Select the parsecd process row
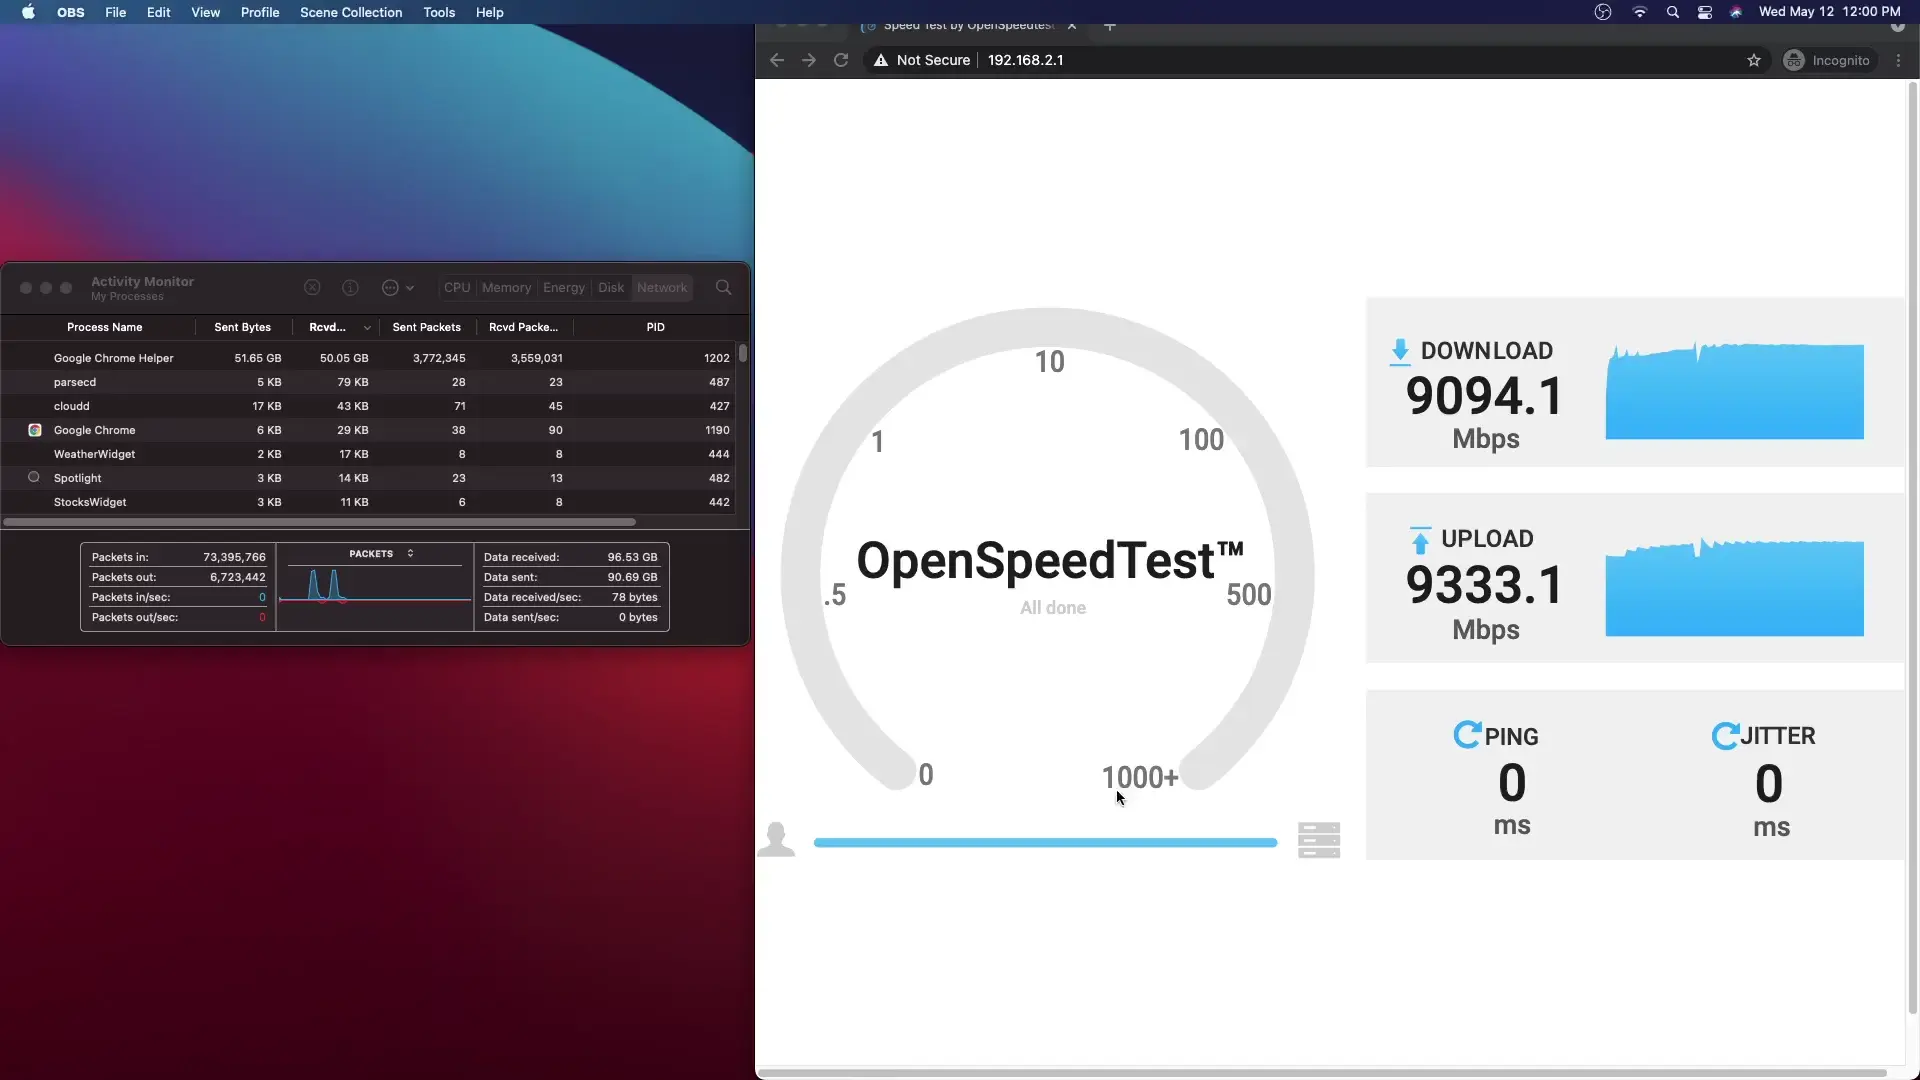 click(x=370, y=382)
